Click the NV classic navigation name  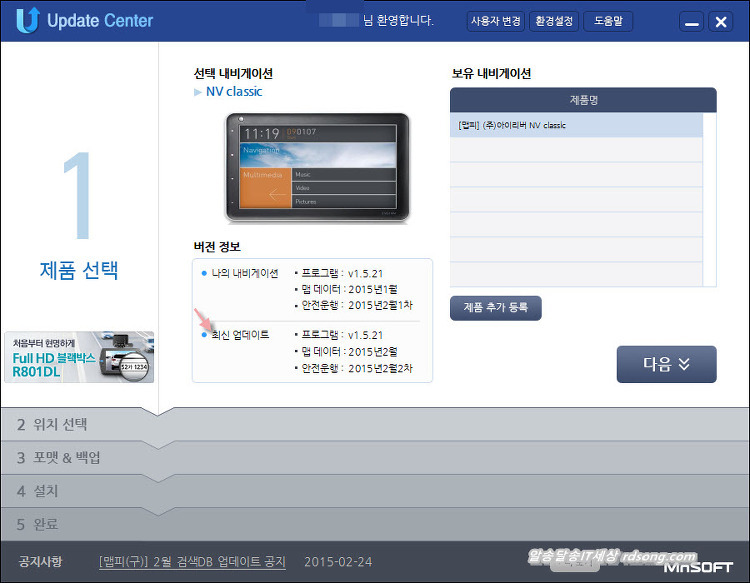[x=234, y=91]
